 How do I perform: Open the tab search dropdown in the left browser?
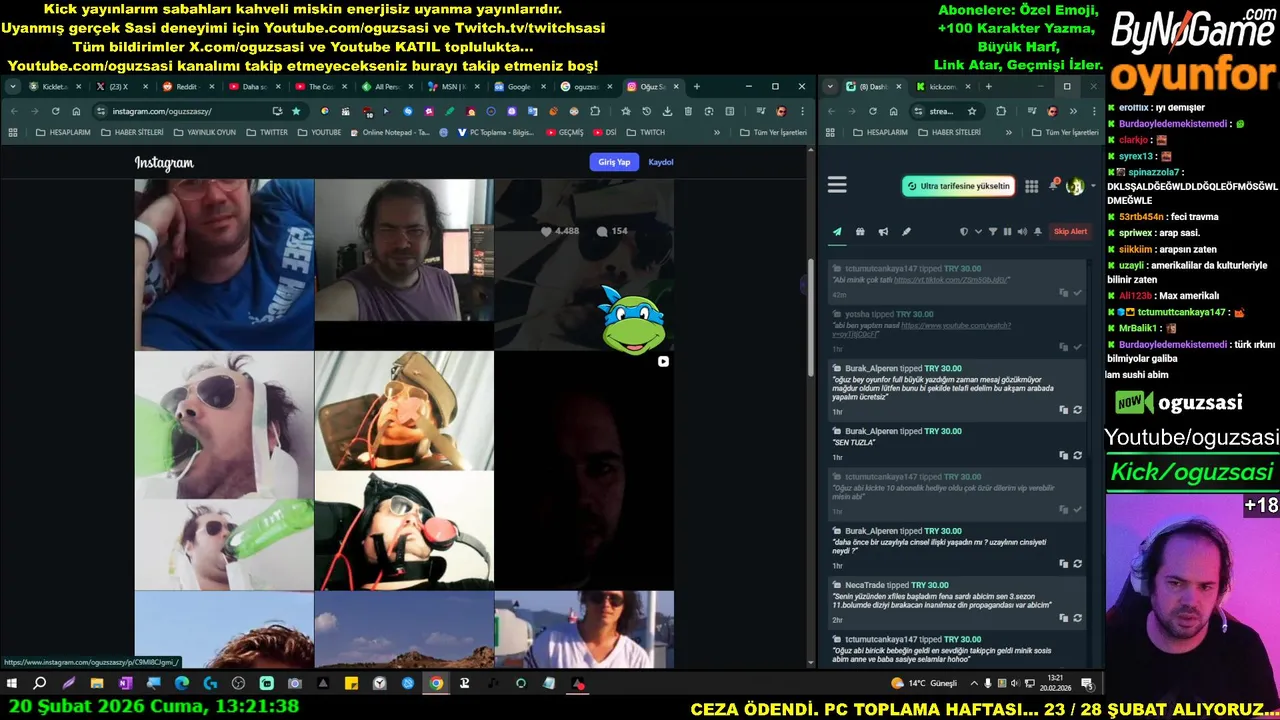pos(13,87)
